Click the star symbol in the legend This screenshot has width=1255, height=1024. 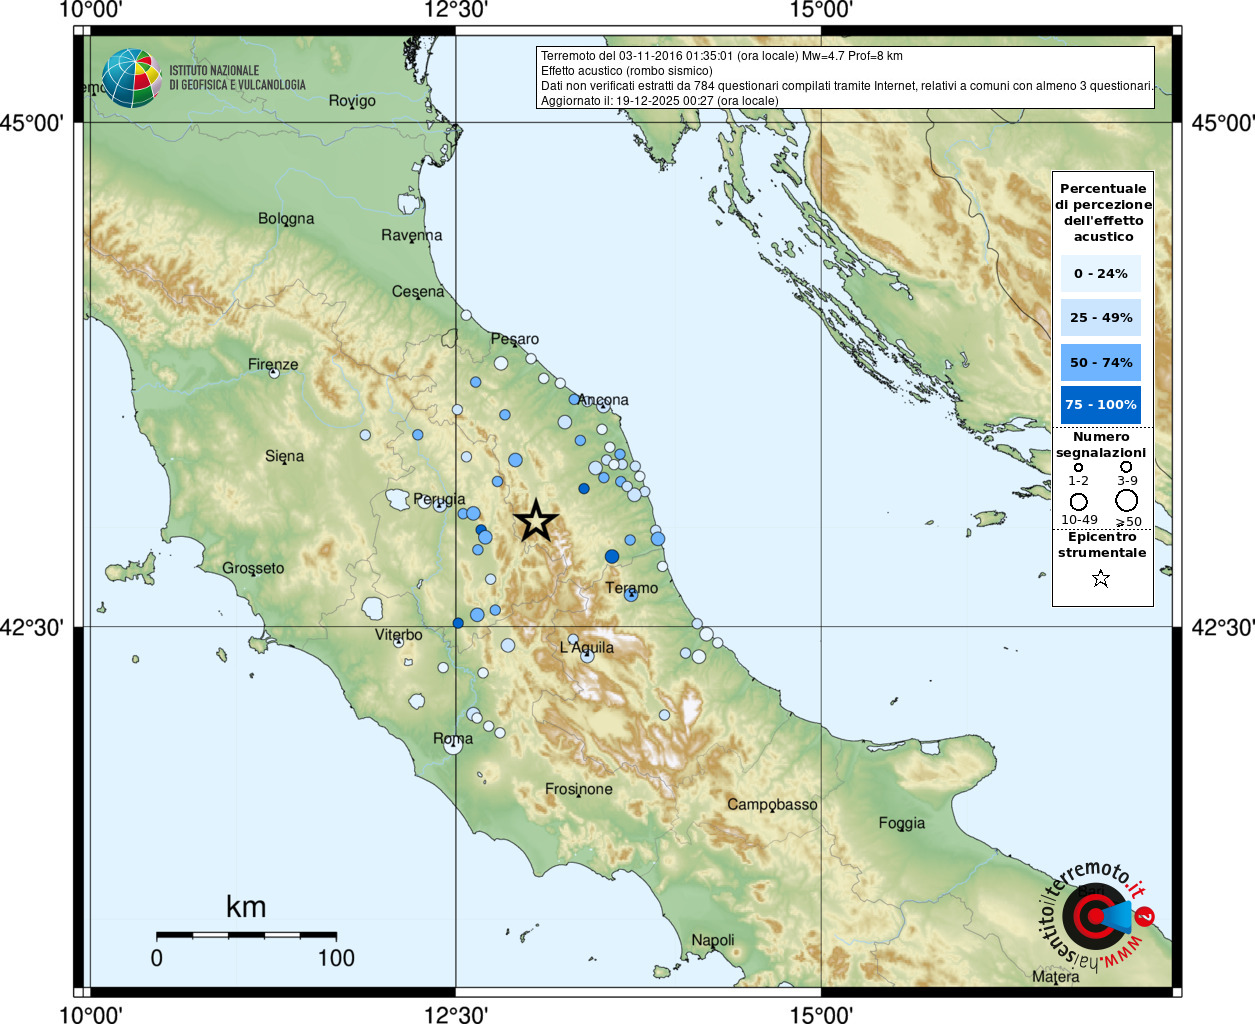(1101, 578)
